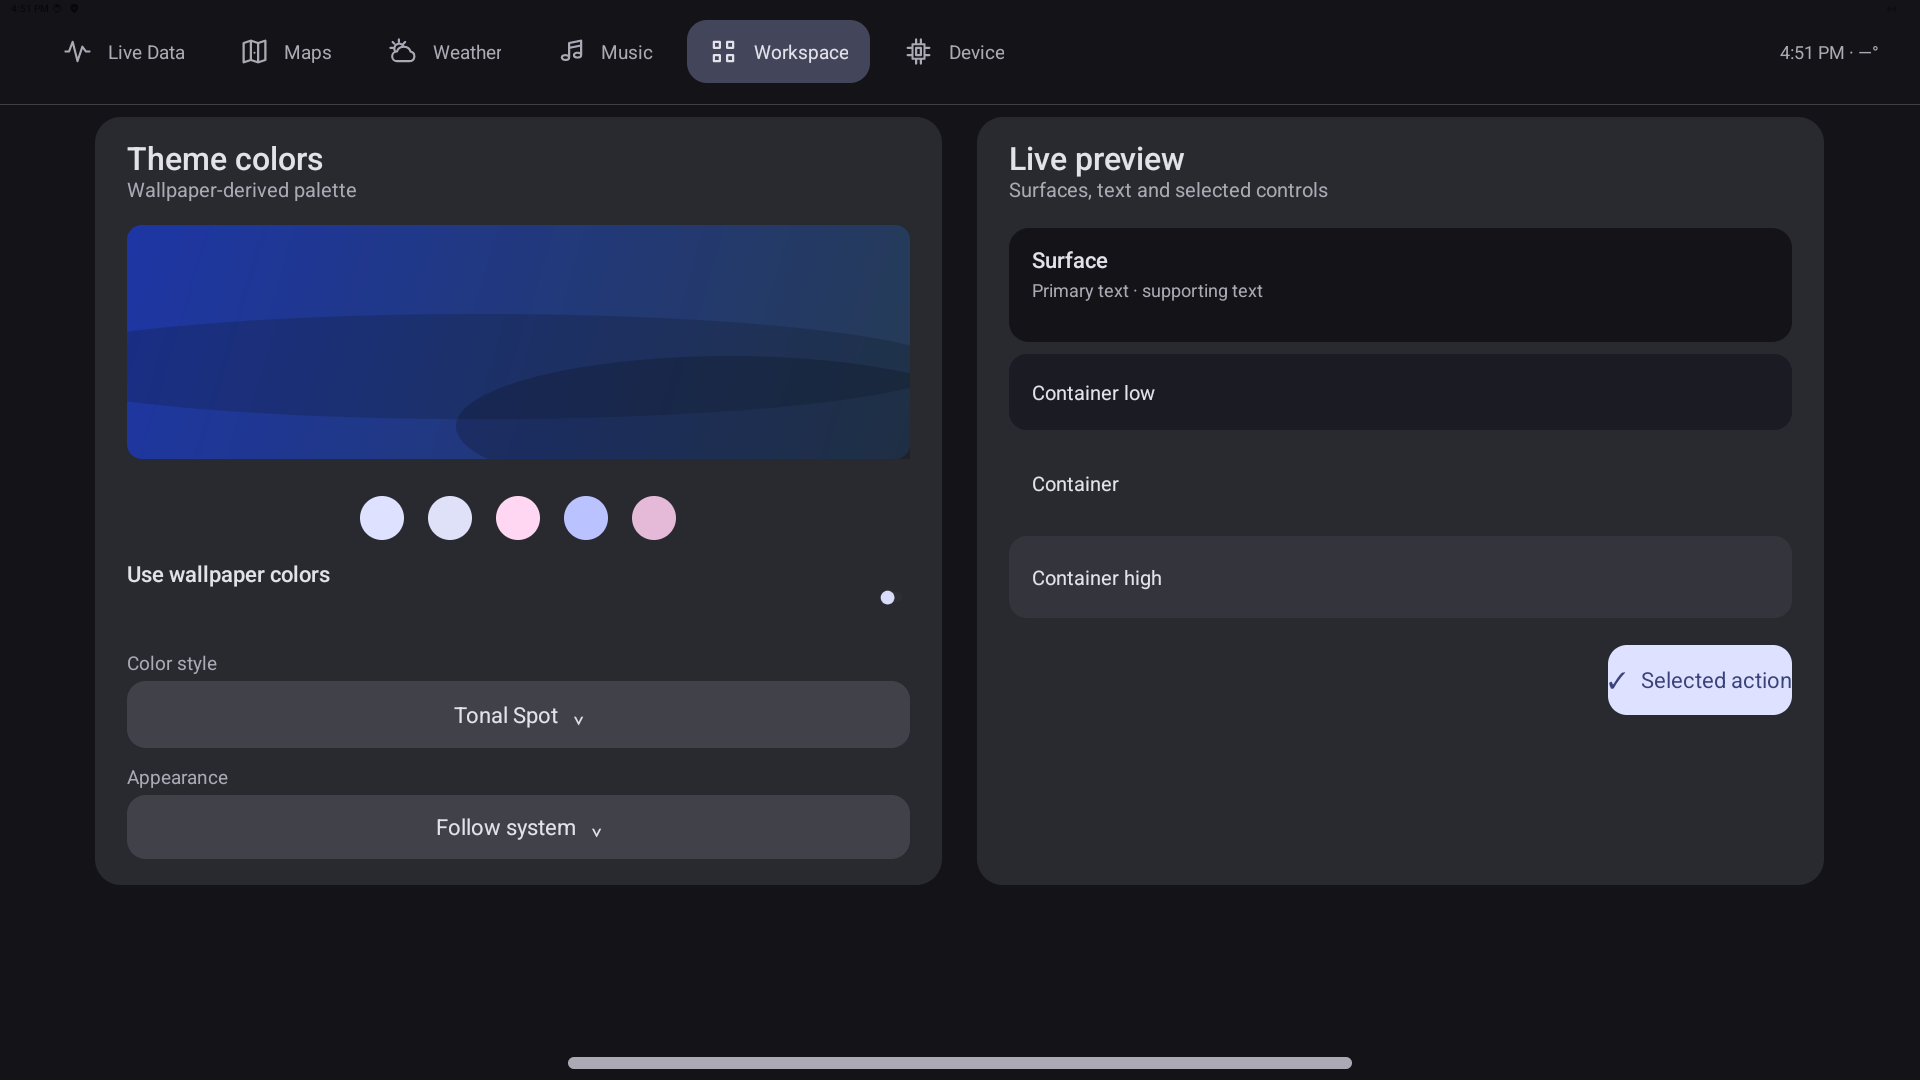Click the Maps folded-map icon

point(254,52)
